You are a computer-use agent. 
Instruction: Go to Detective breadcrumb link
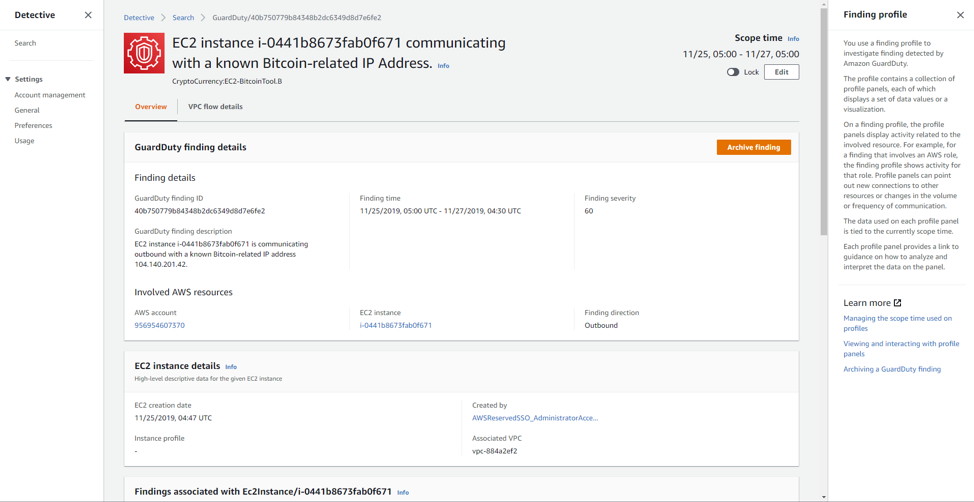pyautogui.click(x=139, y=18)
